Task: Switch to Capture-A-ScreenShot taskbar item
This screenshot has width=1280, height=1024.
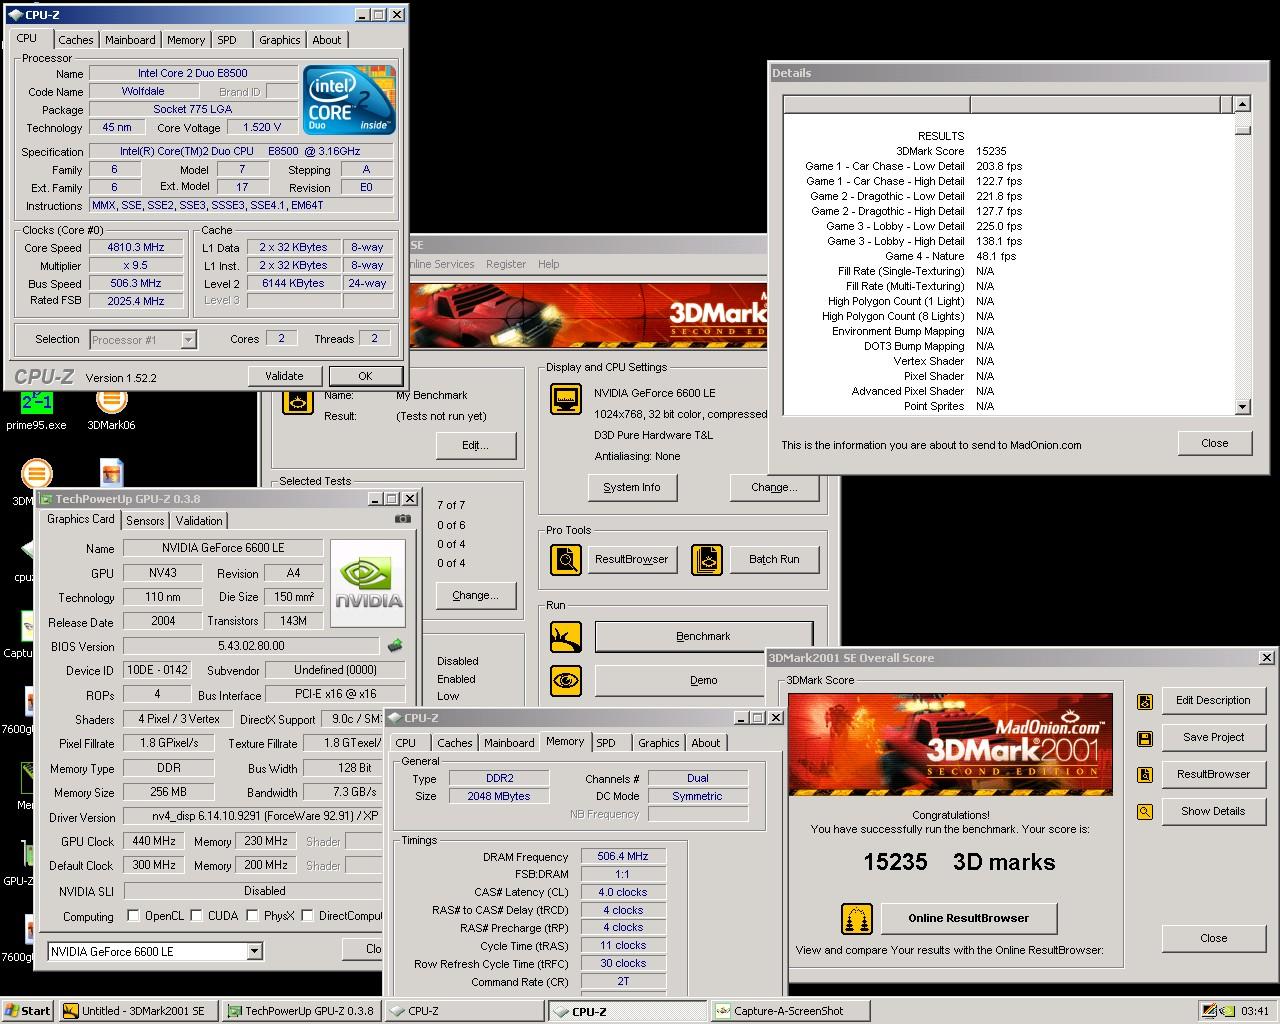Action: [790, 1011]
